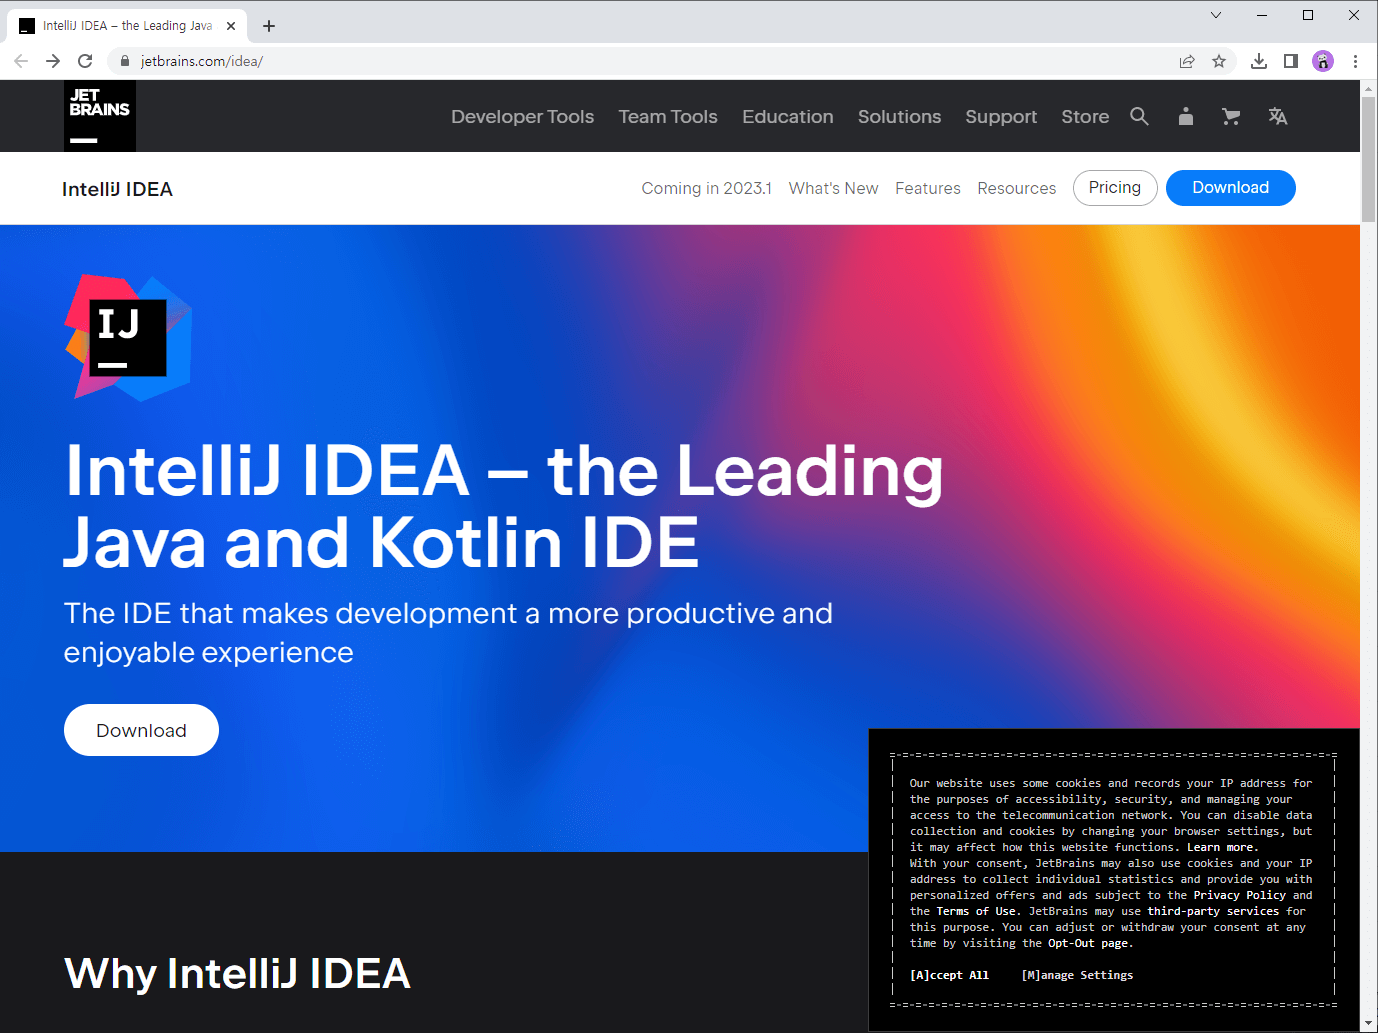This screenshot has width=1378, height=1033.
Task: Click the vertical scrollbar thumb
Action: coord(1369,159)
